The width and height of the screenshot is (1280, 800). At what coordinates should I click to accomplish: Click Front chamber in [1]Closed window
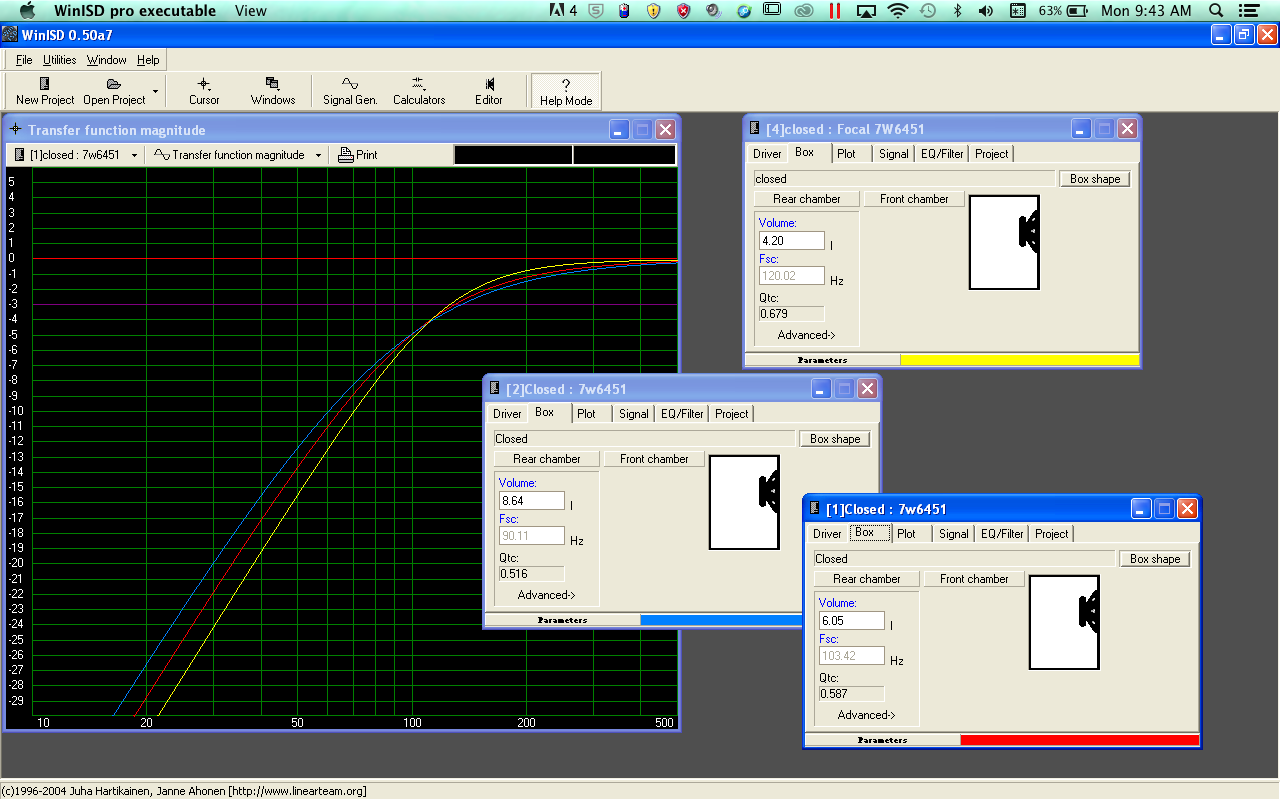(974, 579)
